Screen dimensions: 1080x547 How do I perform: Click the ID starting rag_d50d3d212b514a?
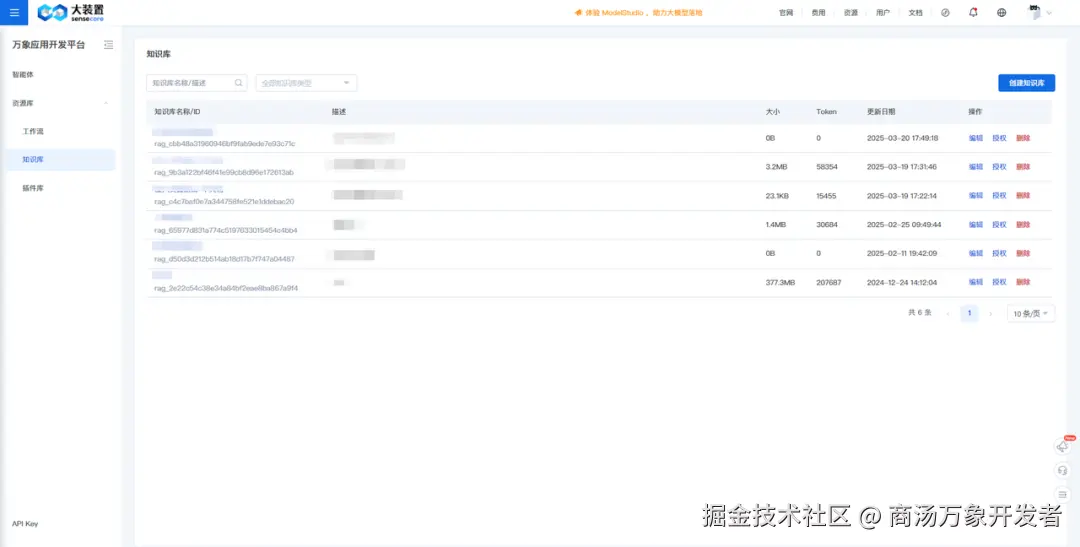coord(224,260)
